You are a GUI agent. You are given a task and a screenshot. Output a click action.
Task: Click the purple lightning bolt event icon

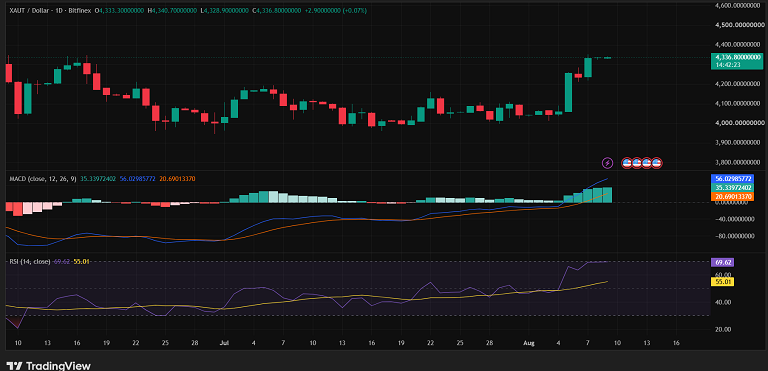tap(607, 163)
